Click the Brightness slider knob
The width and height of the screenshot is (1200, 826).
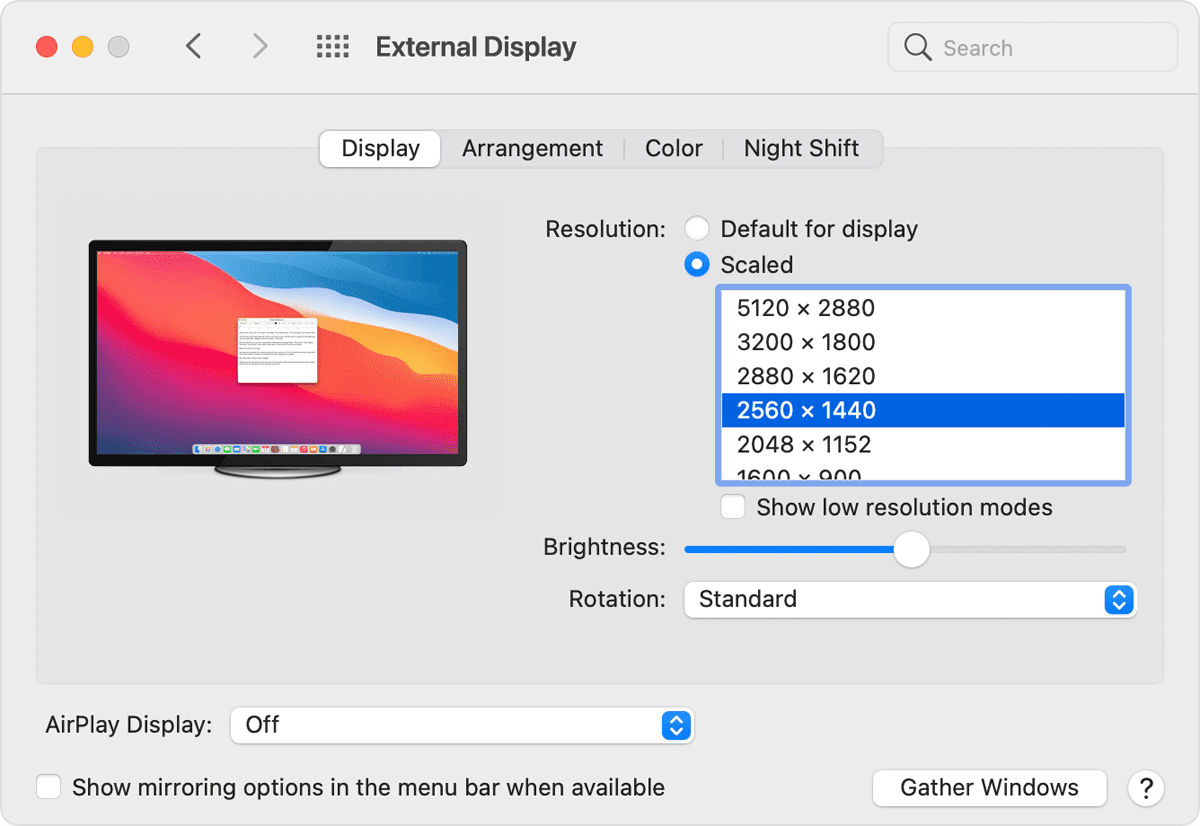click(911, 549)
